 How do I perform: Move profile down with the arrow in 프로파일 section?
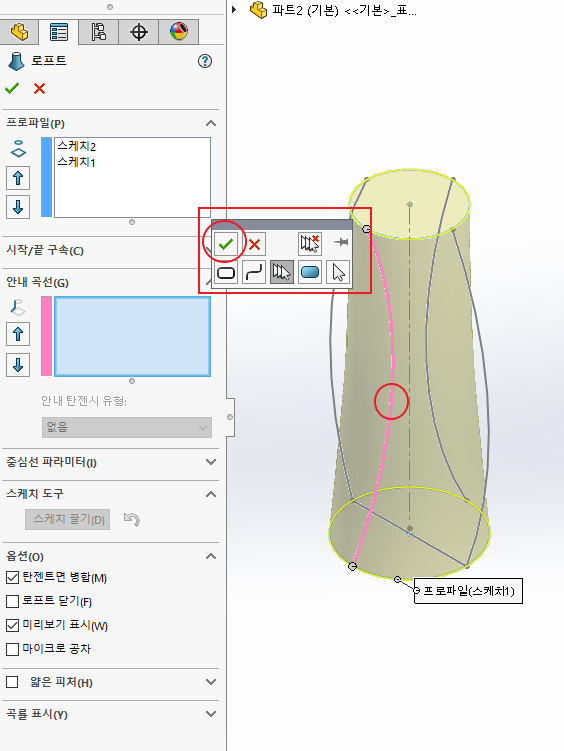coord(18,207)
